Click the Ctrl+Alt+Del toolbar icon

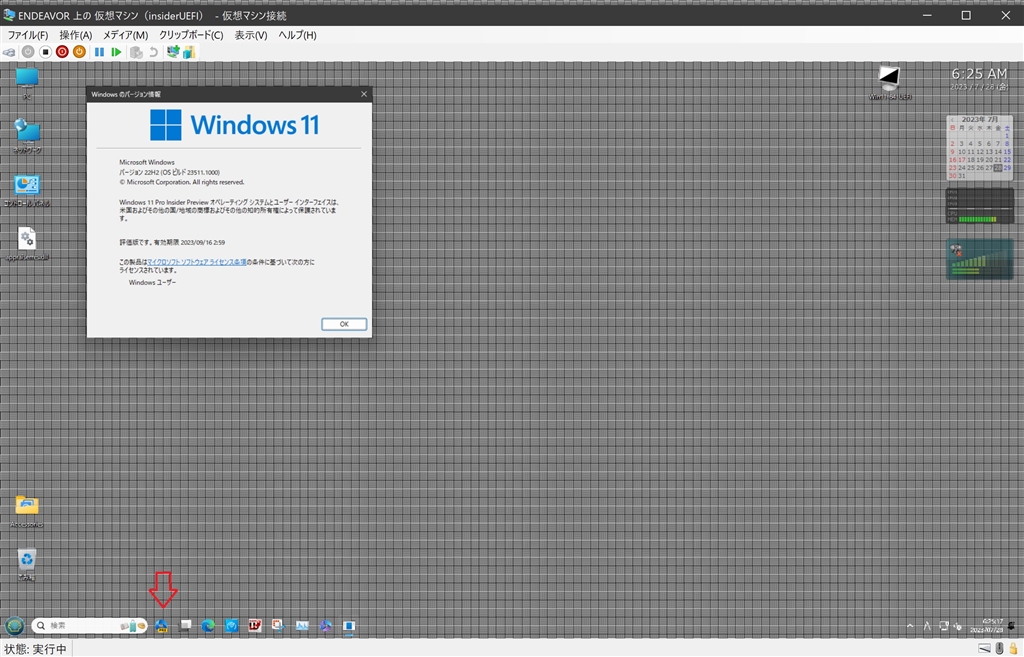coord(9,52)
